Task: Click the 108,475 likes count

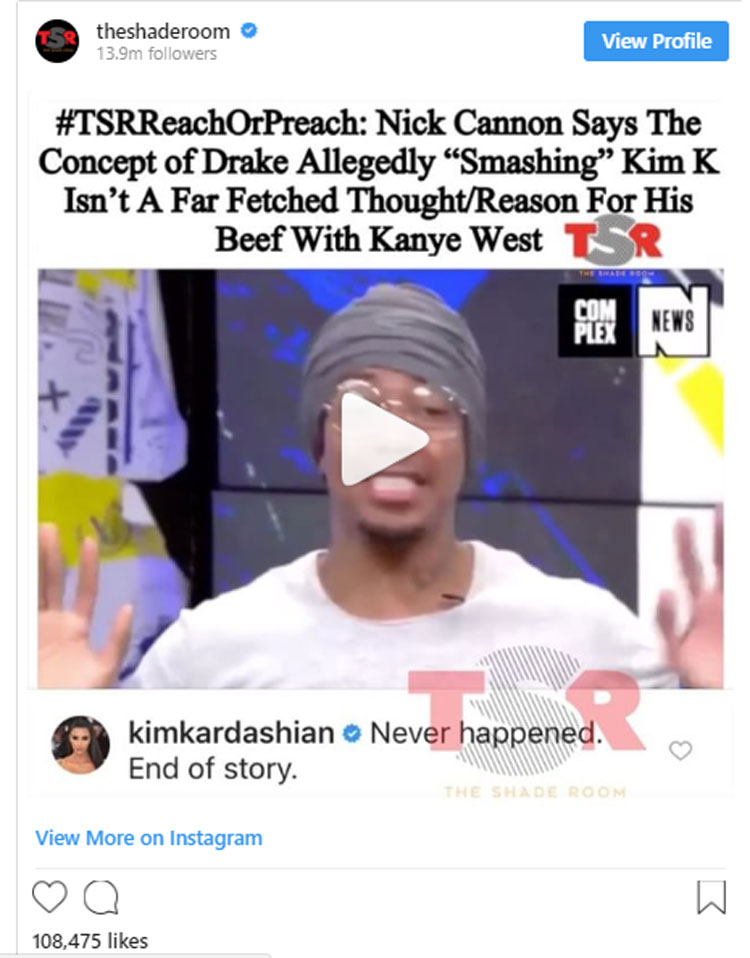Action: 90,941
